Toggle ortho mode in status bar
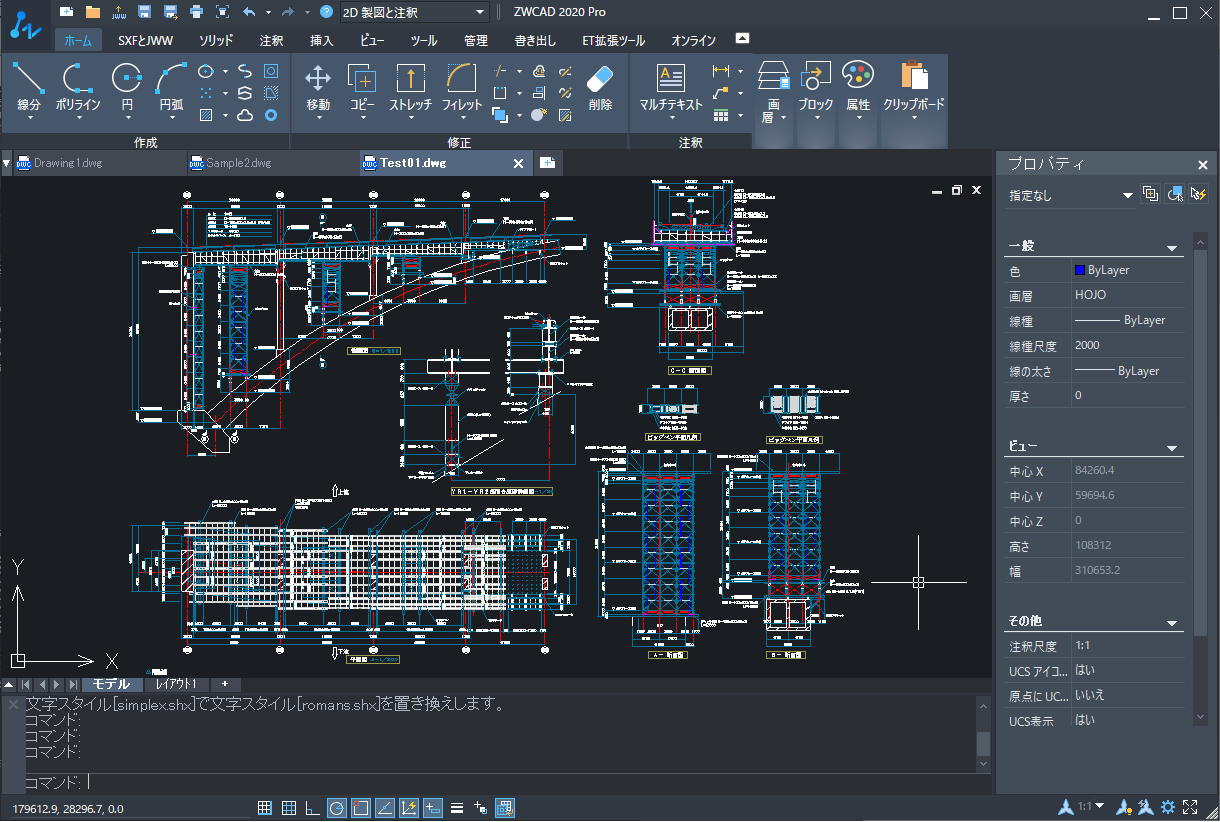Image resolution: width=1220 pixels, height=822 pixels. [312, 808]
